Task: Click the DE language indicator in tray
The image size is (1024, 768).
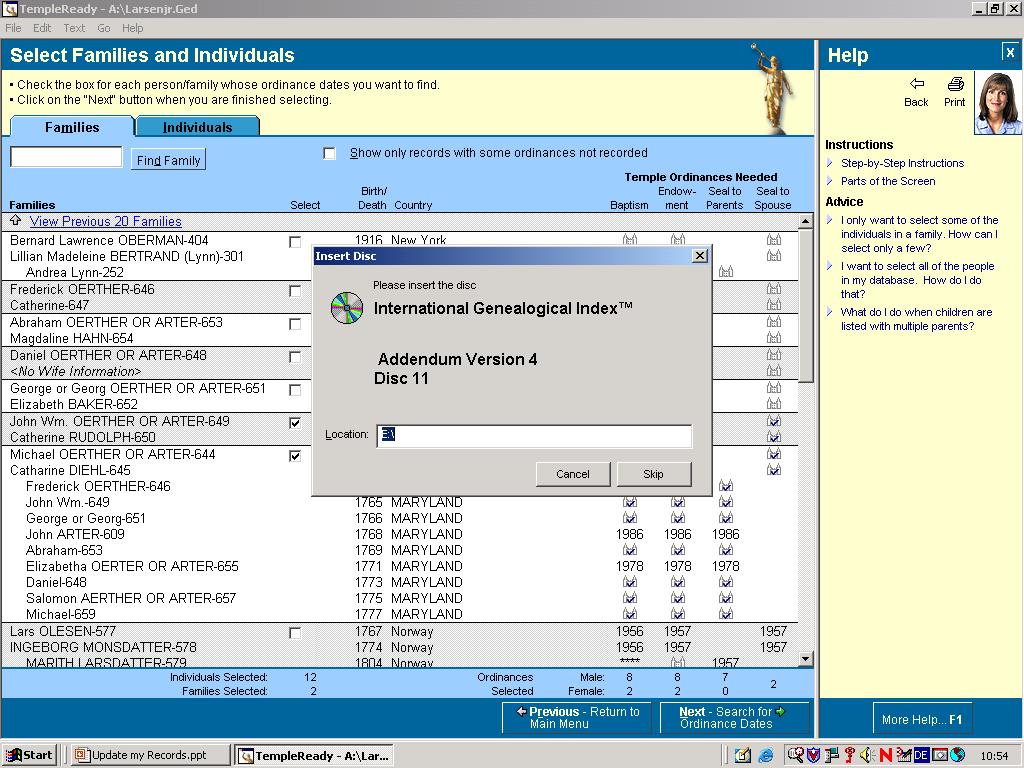Action: 921,755
